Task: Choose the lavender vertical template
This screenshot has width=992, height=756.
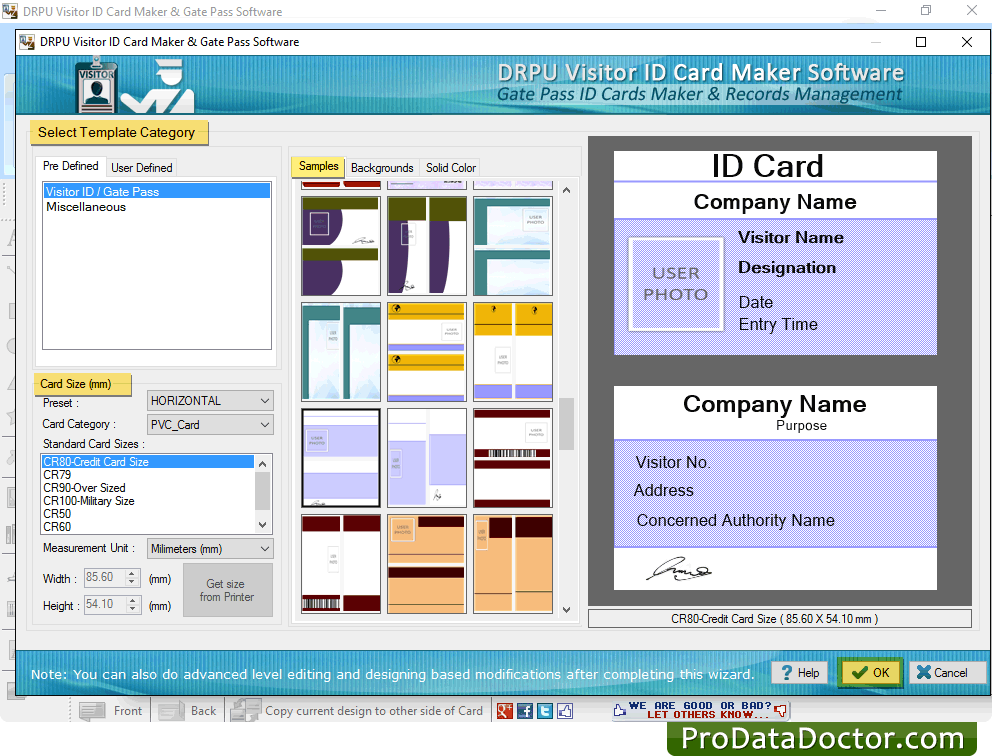Action: [427, 458]
